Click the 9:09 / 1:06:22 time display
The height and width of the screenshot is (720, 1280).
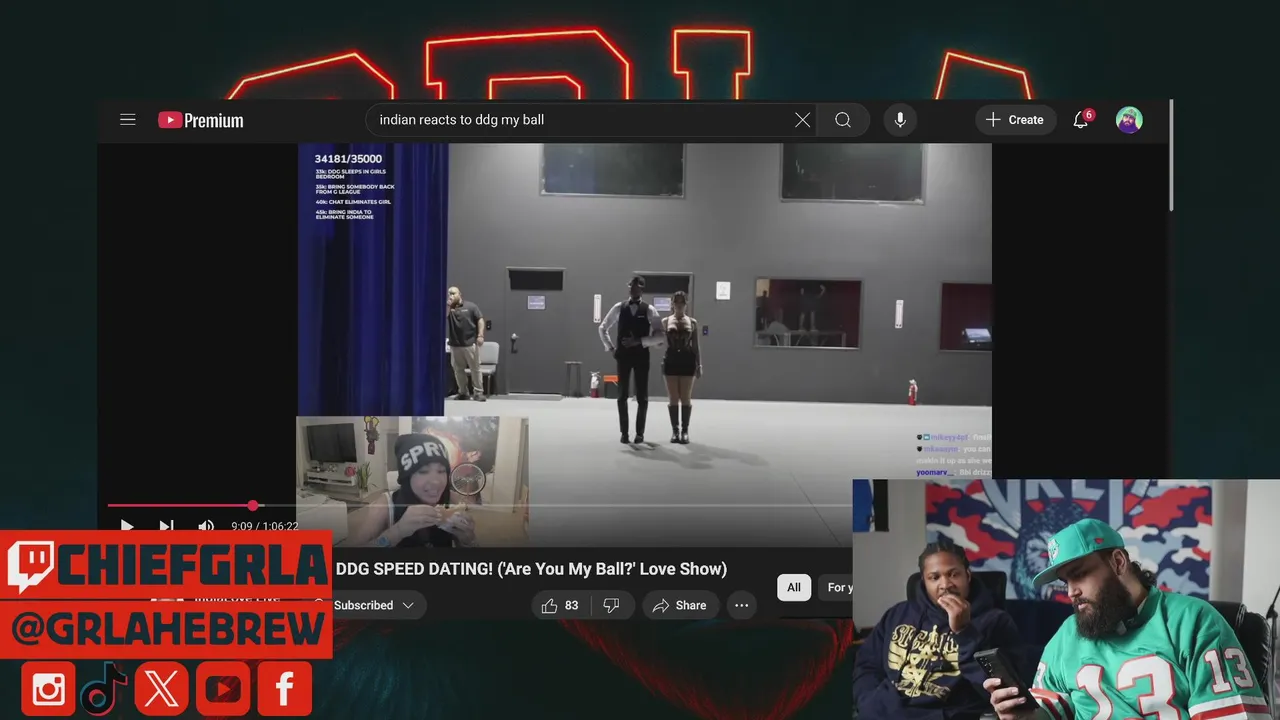[x=264, y=526]
